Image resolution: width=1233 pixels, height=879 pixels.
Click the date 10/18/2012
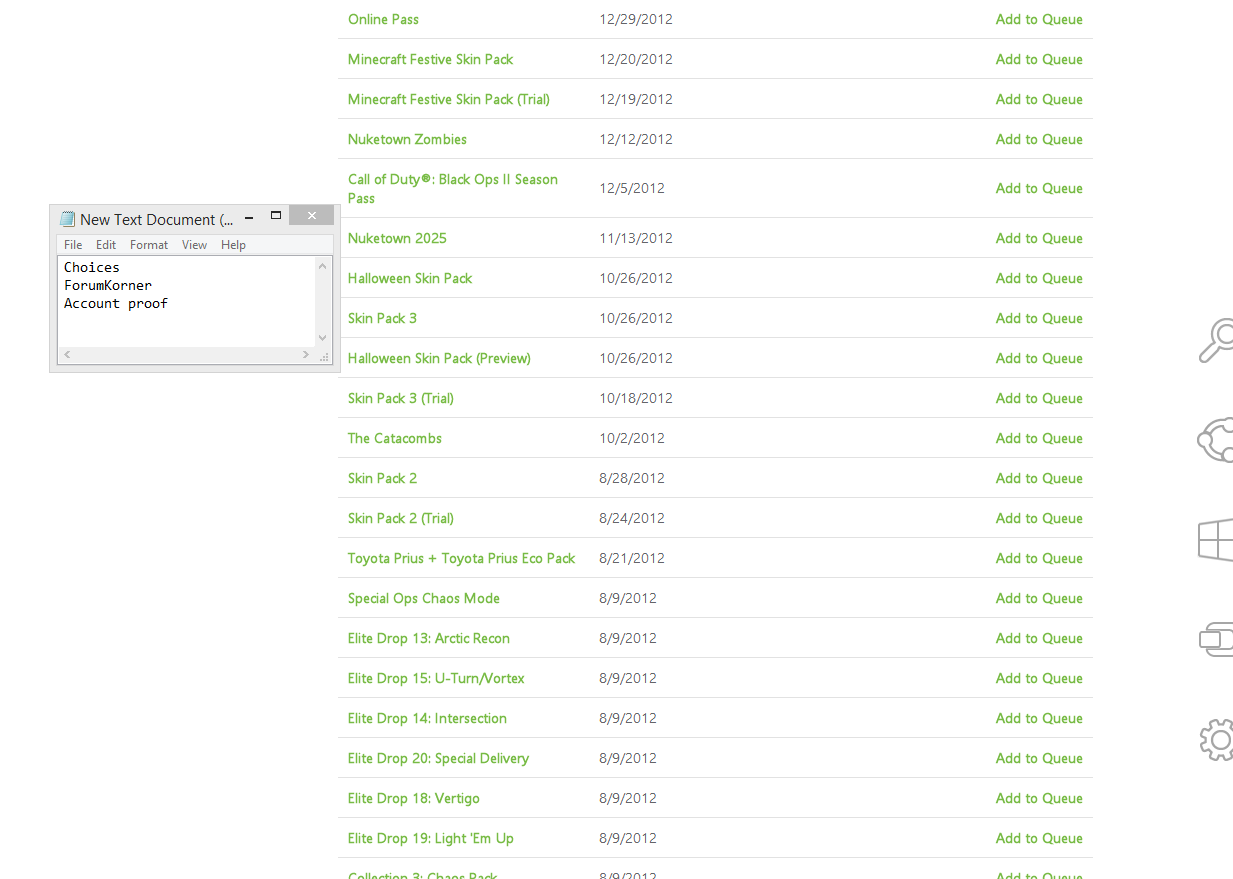coord(636,398)
